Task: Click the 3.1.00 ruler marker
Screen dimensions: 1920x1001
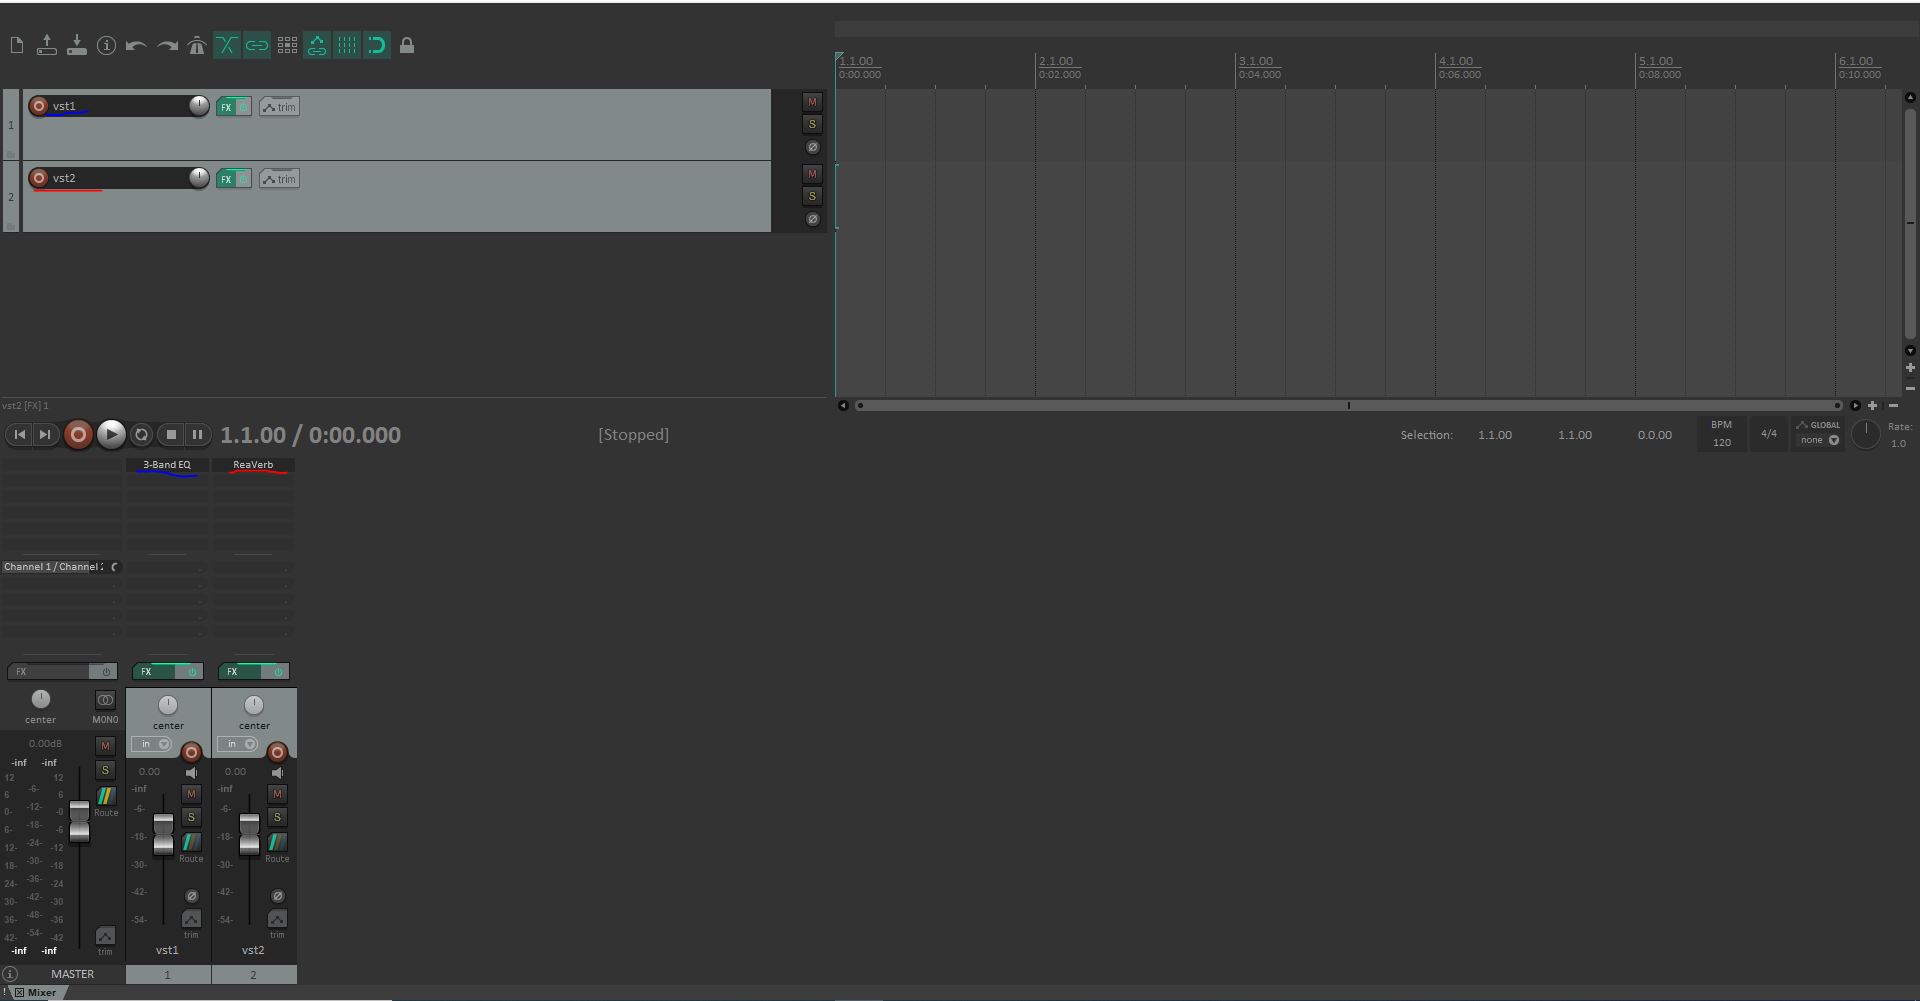Action: [x=1257, y=61]
